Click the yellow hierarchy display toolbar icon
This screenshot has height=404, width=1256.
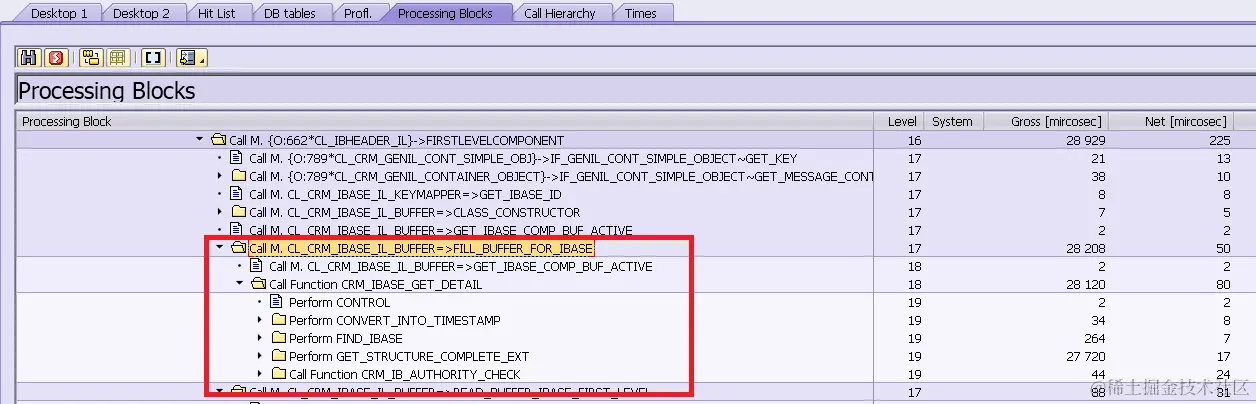pos(91,57)
